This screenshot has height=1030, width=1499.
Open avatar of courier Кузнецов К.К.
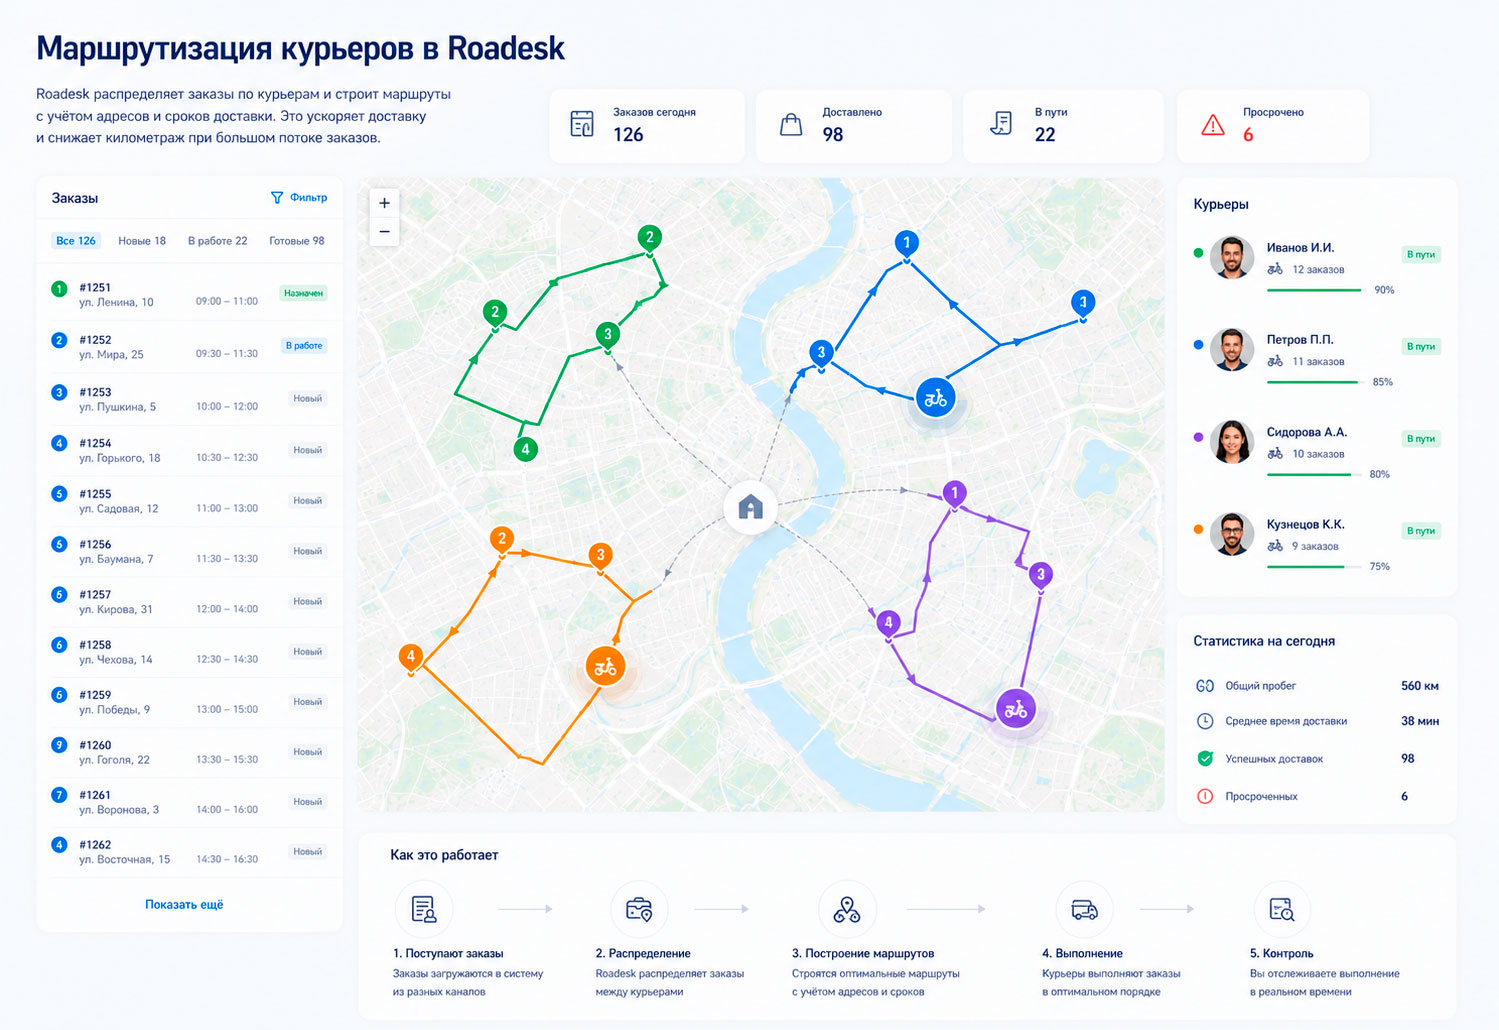click(1232, 534)
